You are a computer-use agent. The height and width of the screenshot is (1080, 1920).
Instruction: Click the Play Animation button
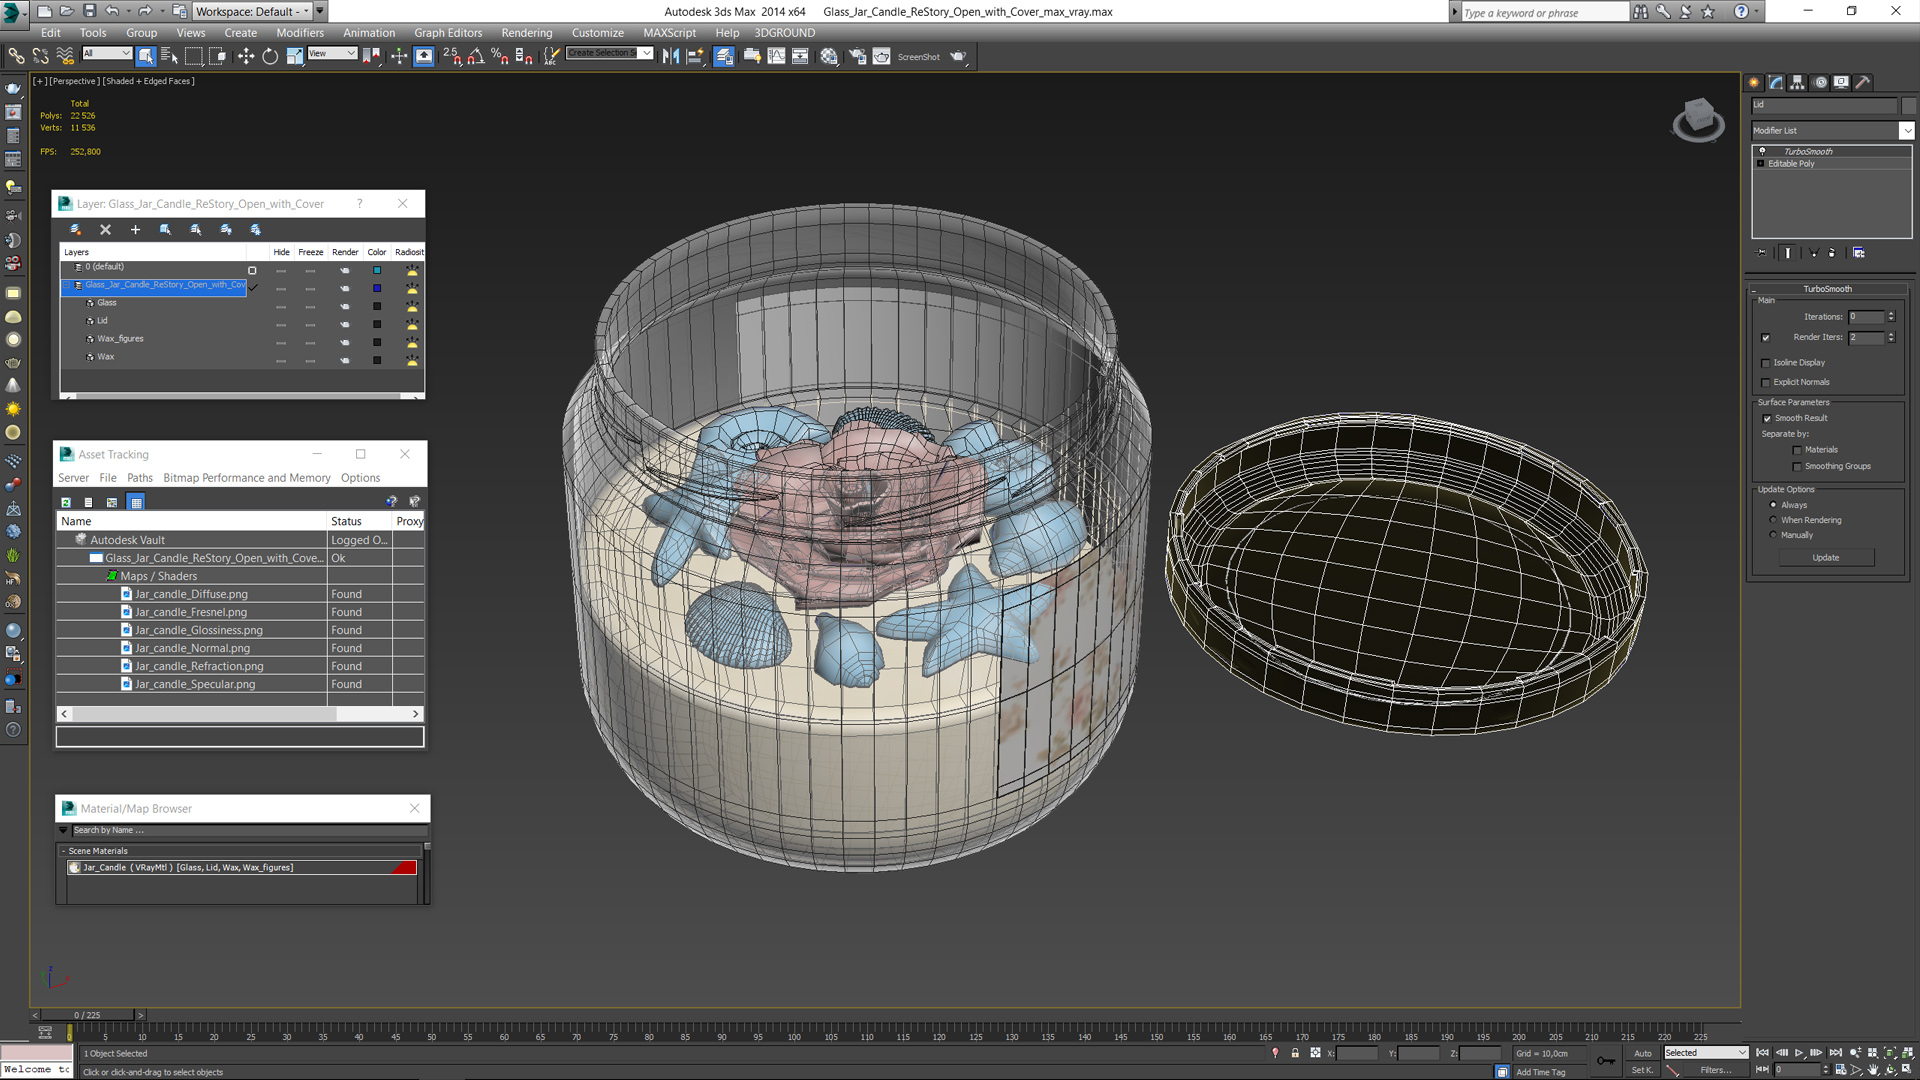click(x=1799, y=1053)
